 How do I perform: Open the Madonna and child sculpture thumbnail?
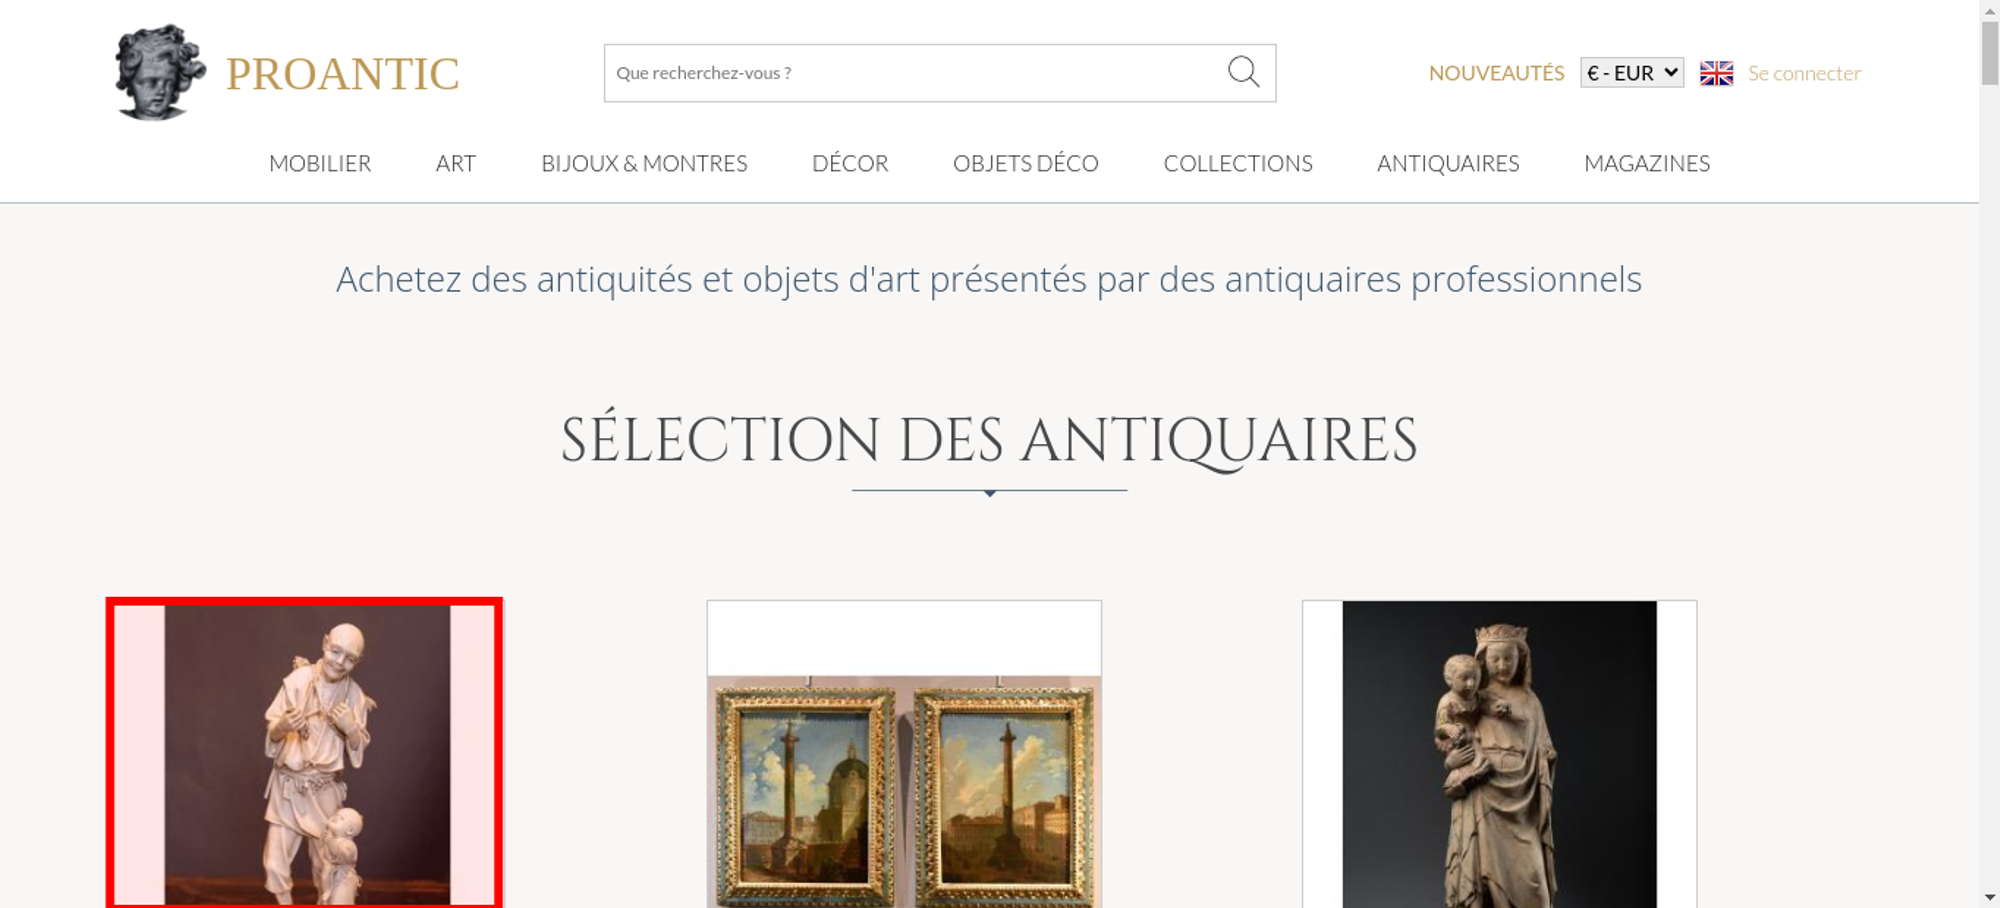(x=1499, y=754)
